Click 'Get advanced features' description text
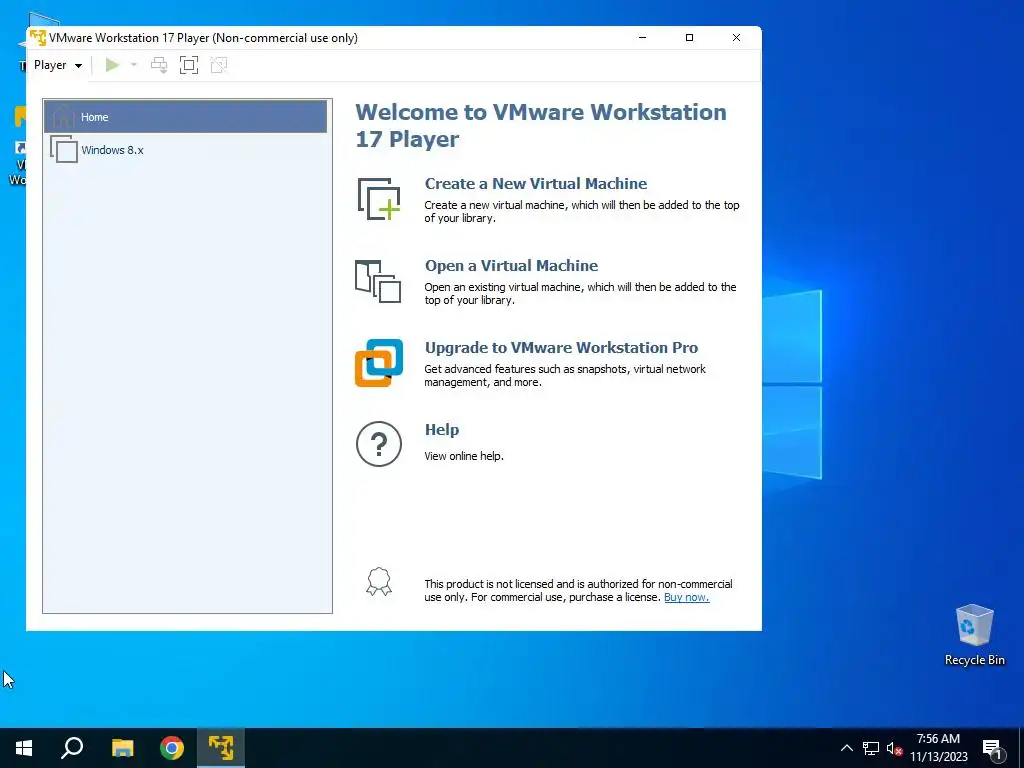 pos(565,376)
